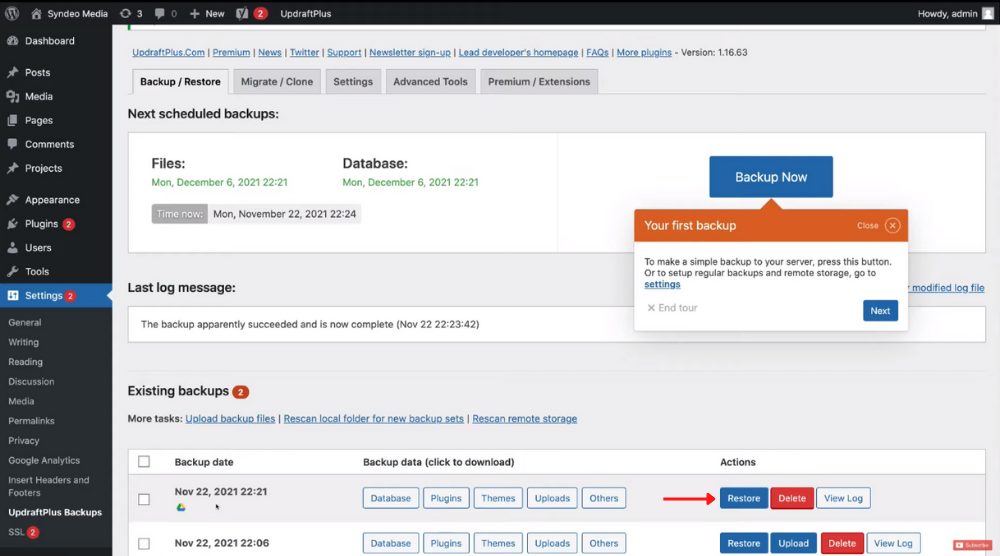1000x556 pixels.
Task: Click the WordPress logo in admin bar
Action: point(12,13)
